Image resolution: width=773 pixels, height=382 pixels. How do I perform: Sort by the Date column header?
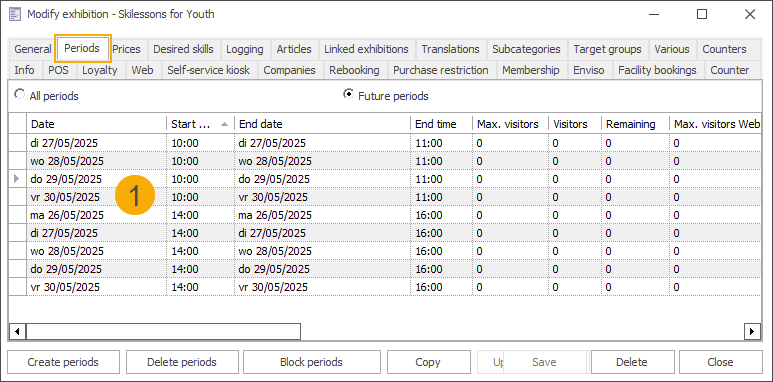[97, 124]
